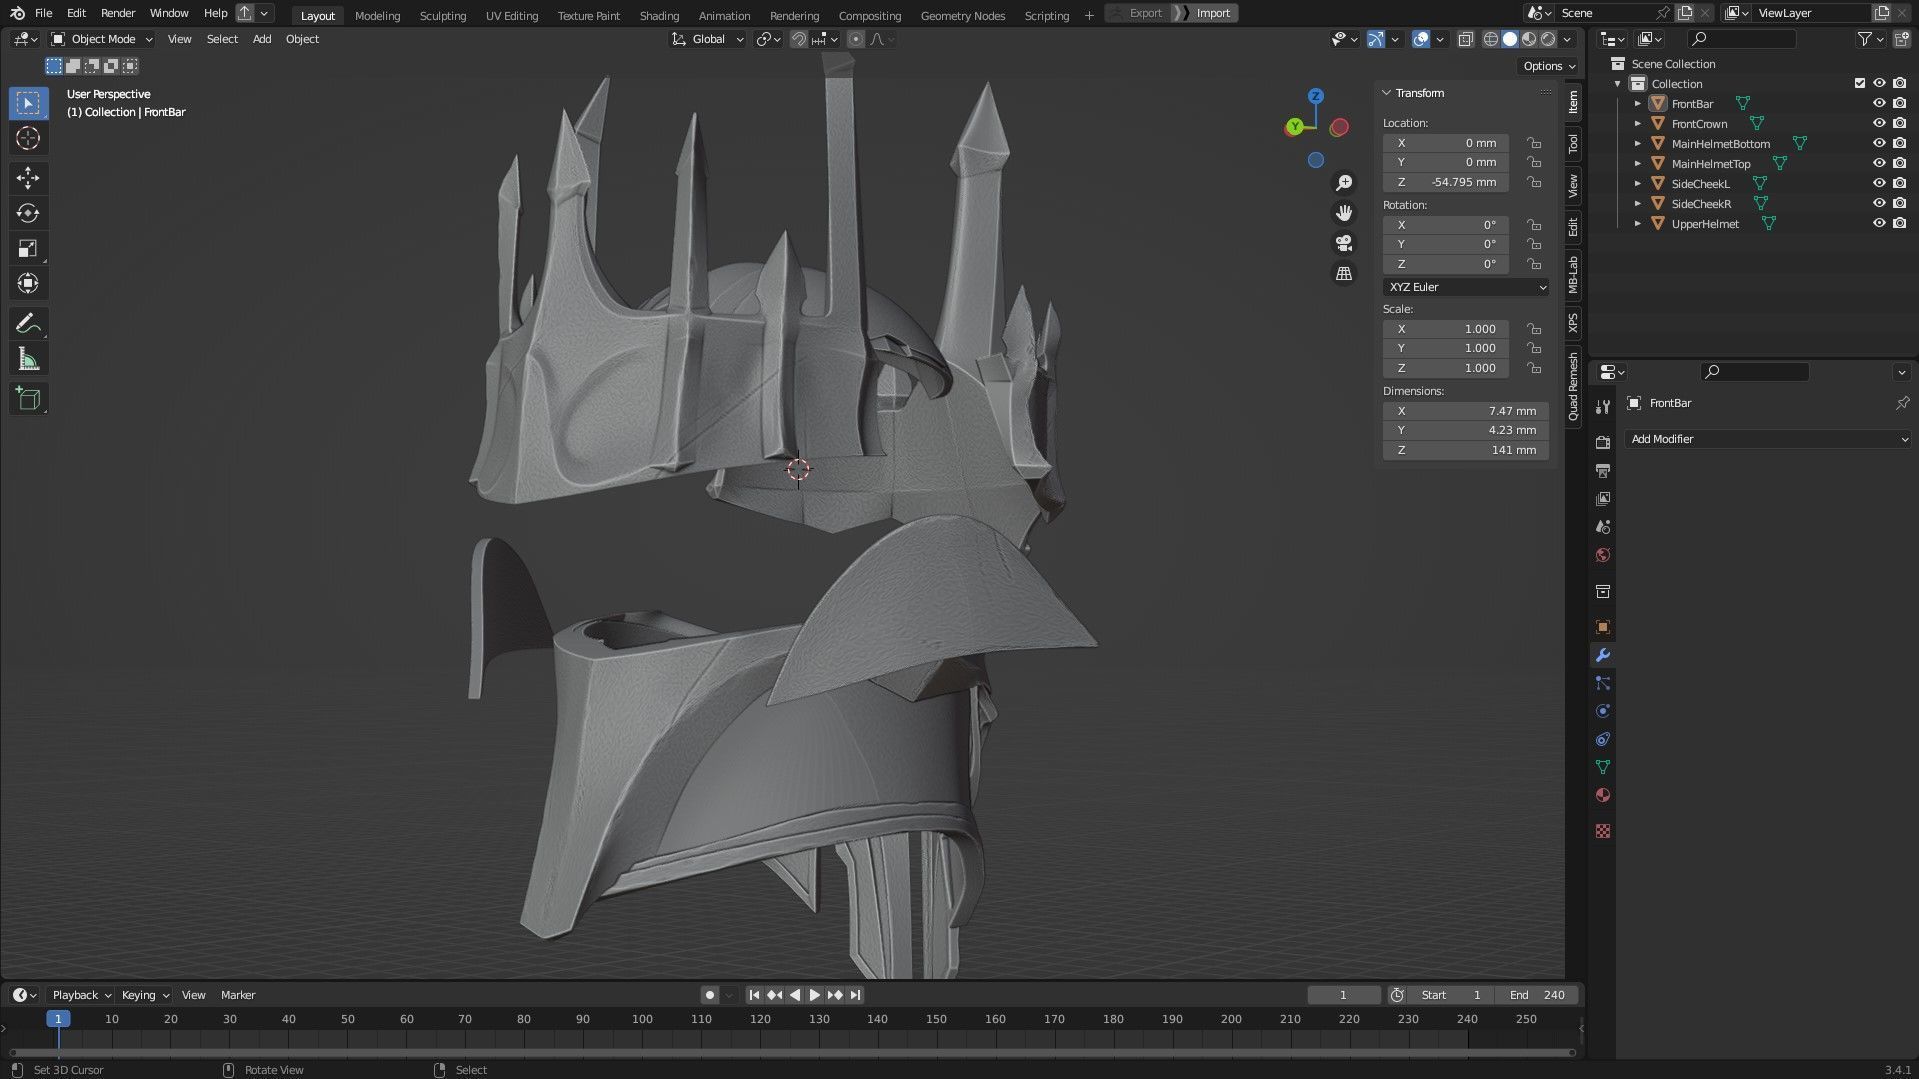Open the Texture properties checker icon
Image resolution: width=1919 pixels, height=1079 pixels.
[x=1603, y=831]
